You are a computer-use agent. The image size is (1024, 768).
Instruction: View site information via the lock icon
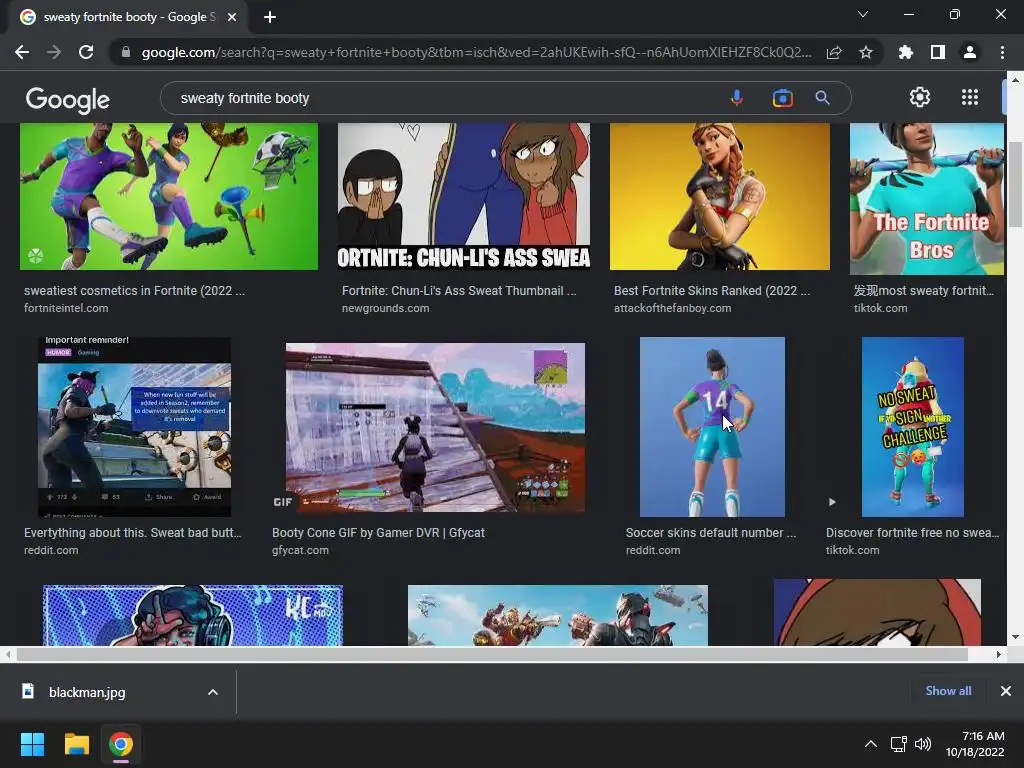[126, 52]
